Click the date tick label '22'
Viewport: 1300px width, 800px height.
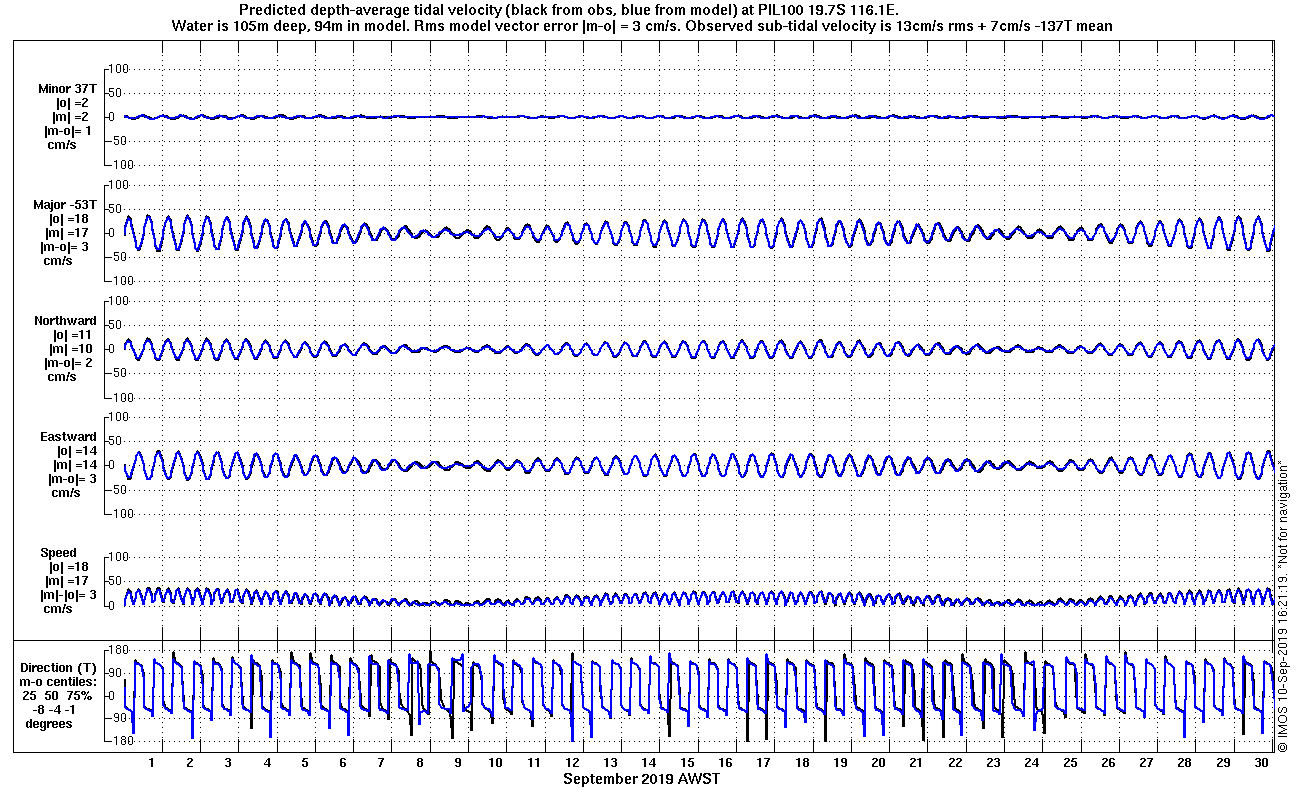point(955,763)
